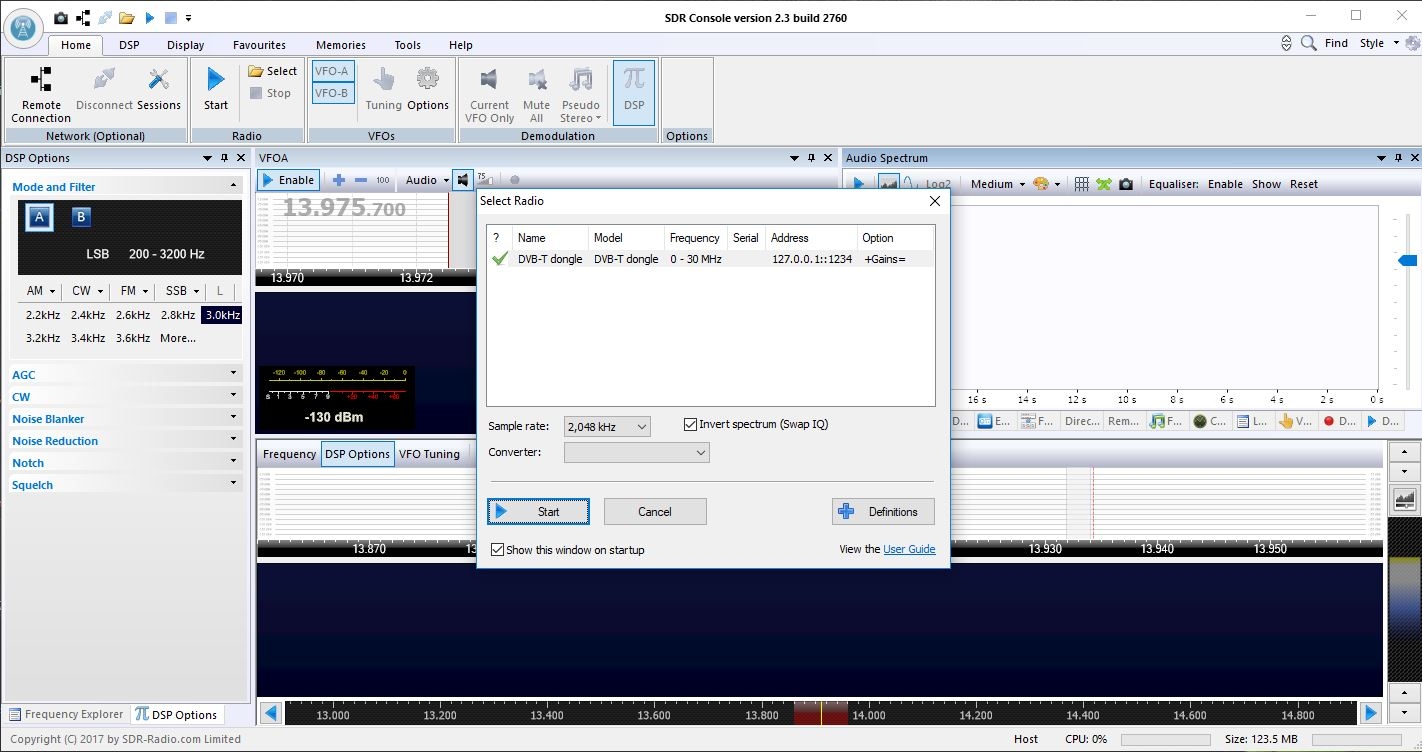The image size is (1422, 752).
Task: Enable the Equaliser in Audio Spectrum
Action: tap(1225, 184)
